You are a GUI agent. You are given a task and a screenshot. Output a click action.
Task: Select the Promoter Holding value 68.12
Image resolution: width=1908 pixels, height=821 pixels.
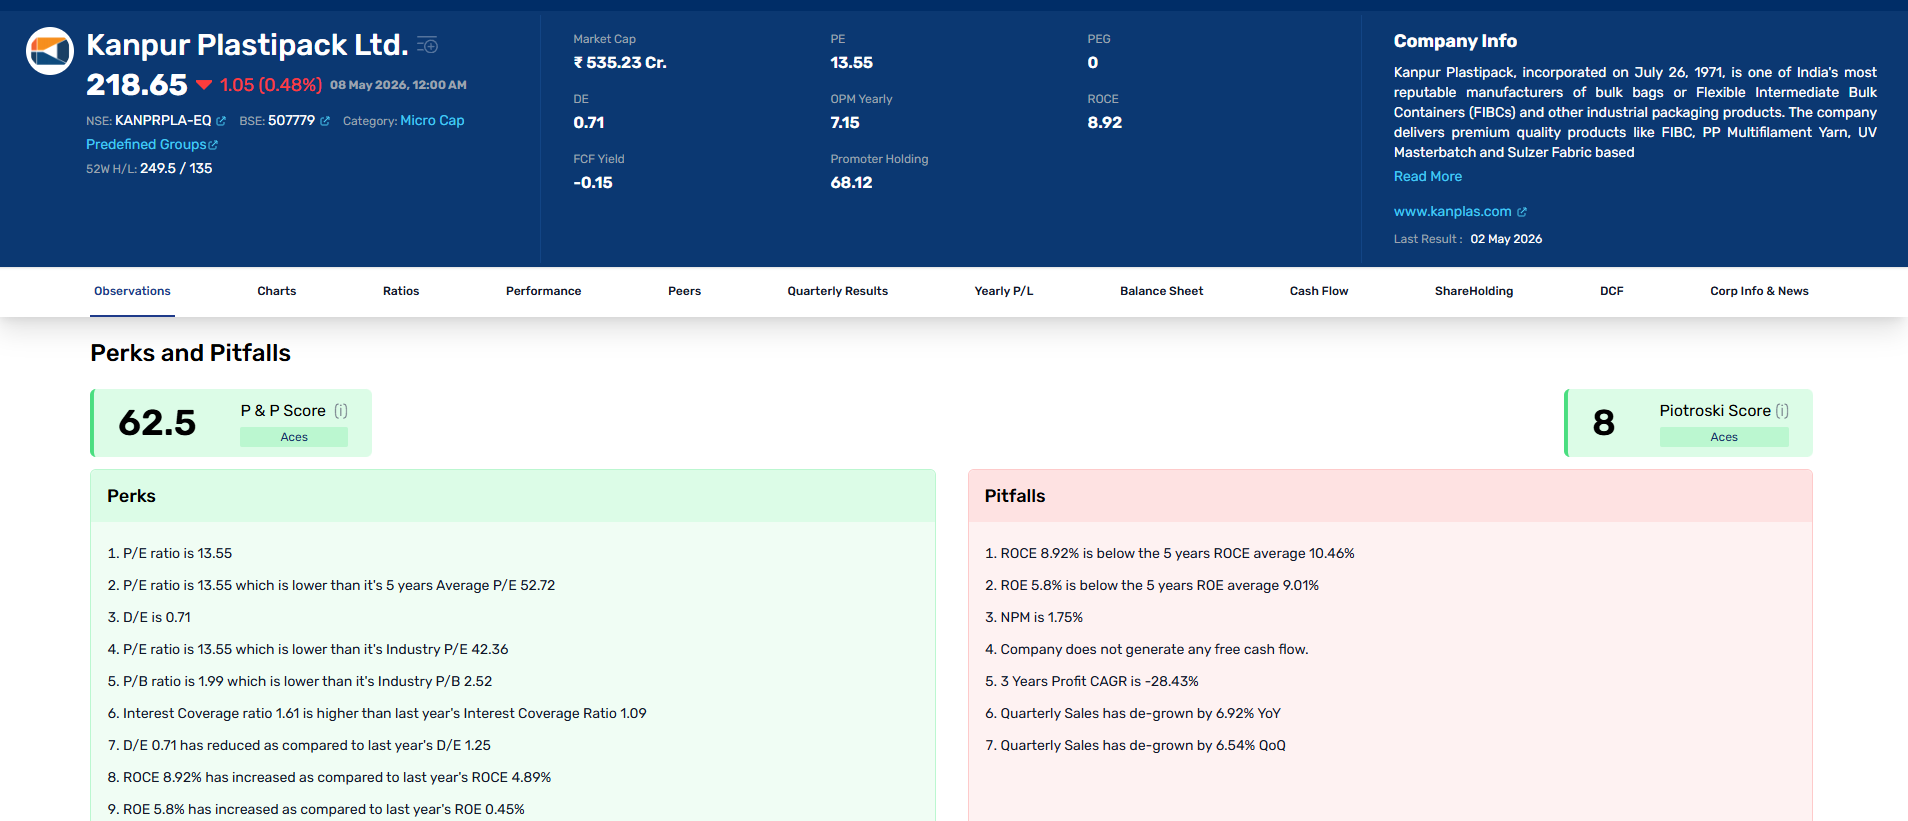[x=851, y=182]
